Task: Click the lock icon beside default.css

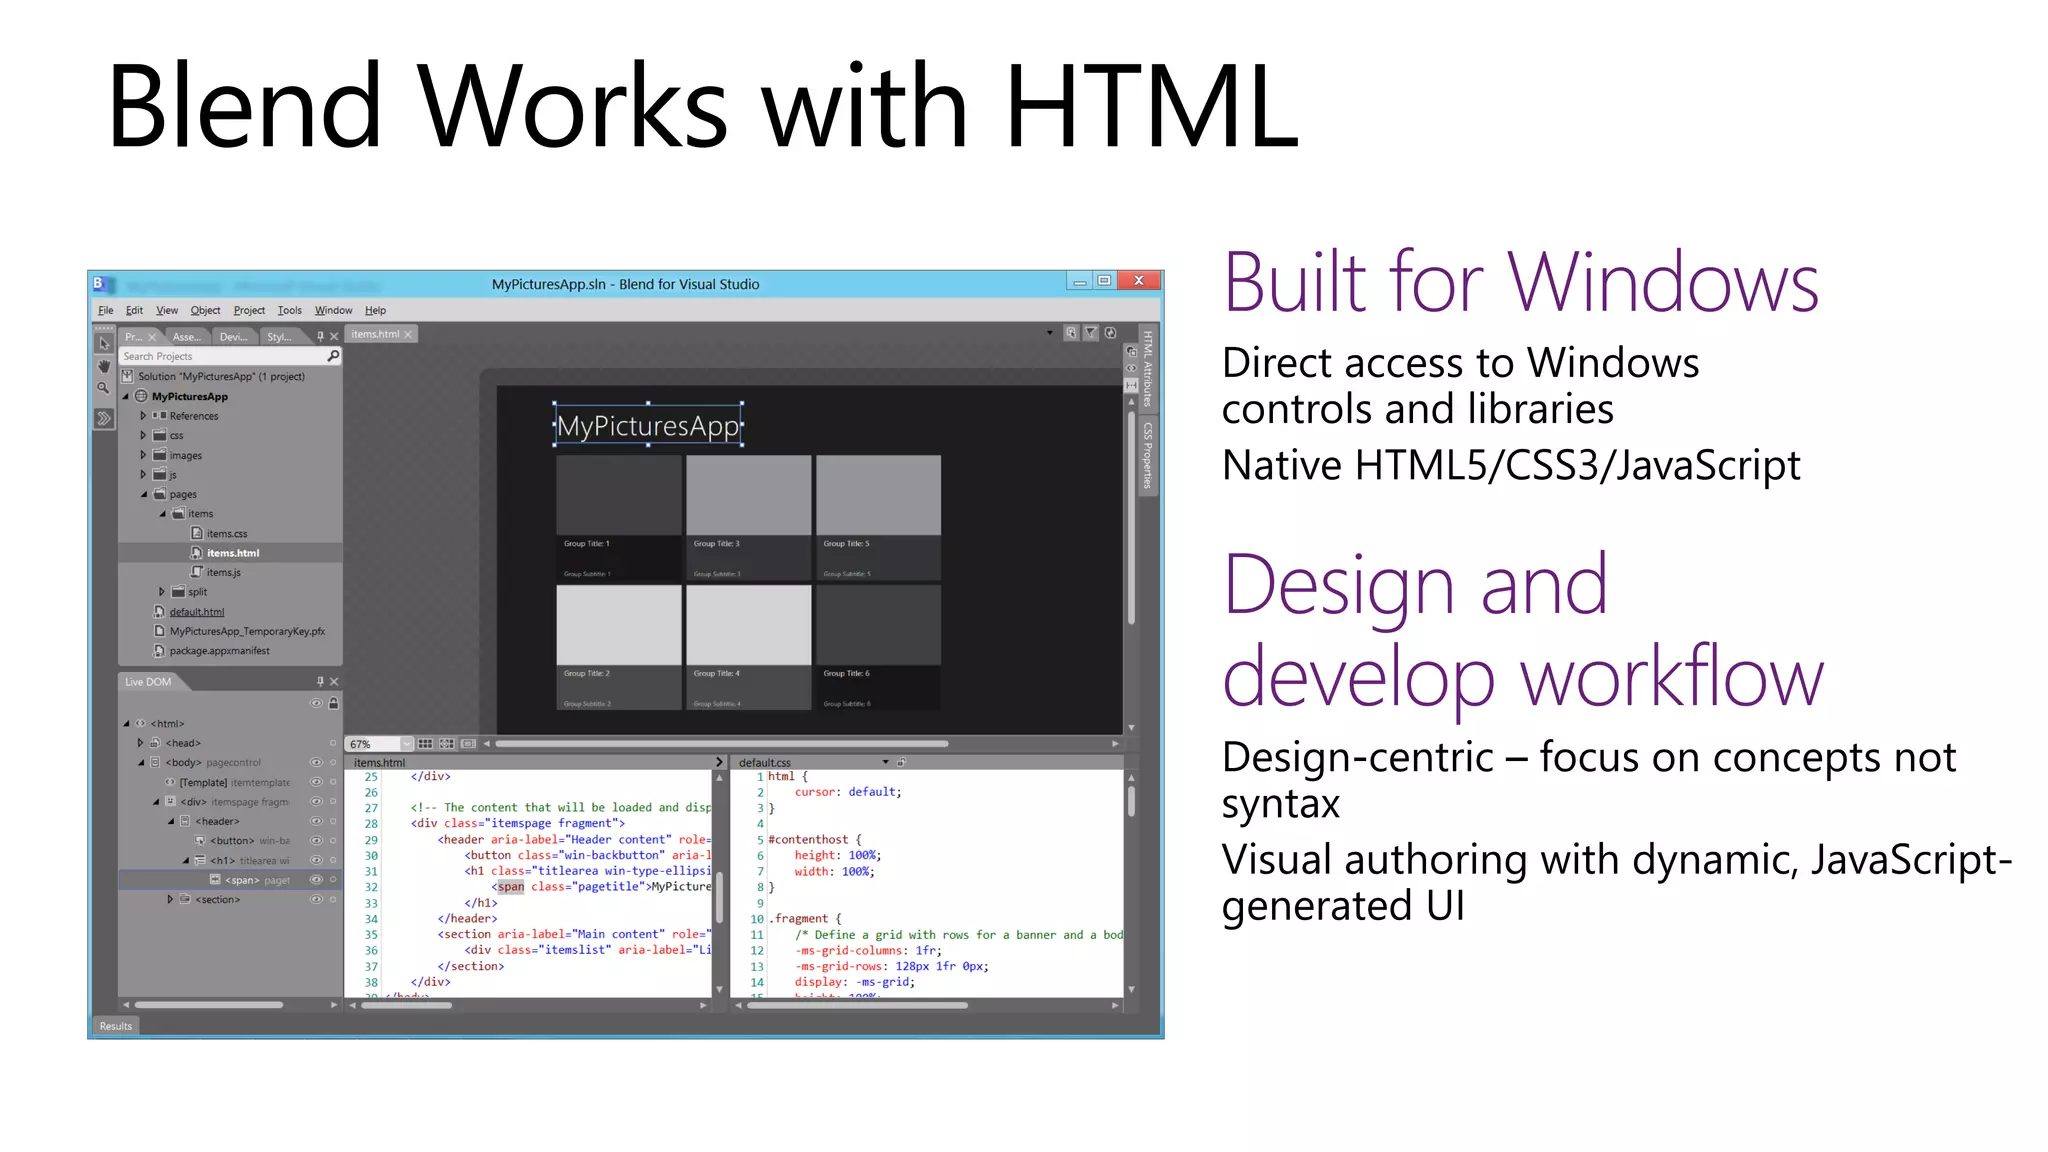Action: tap(901, 762)
